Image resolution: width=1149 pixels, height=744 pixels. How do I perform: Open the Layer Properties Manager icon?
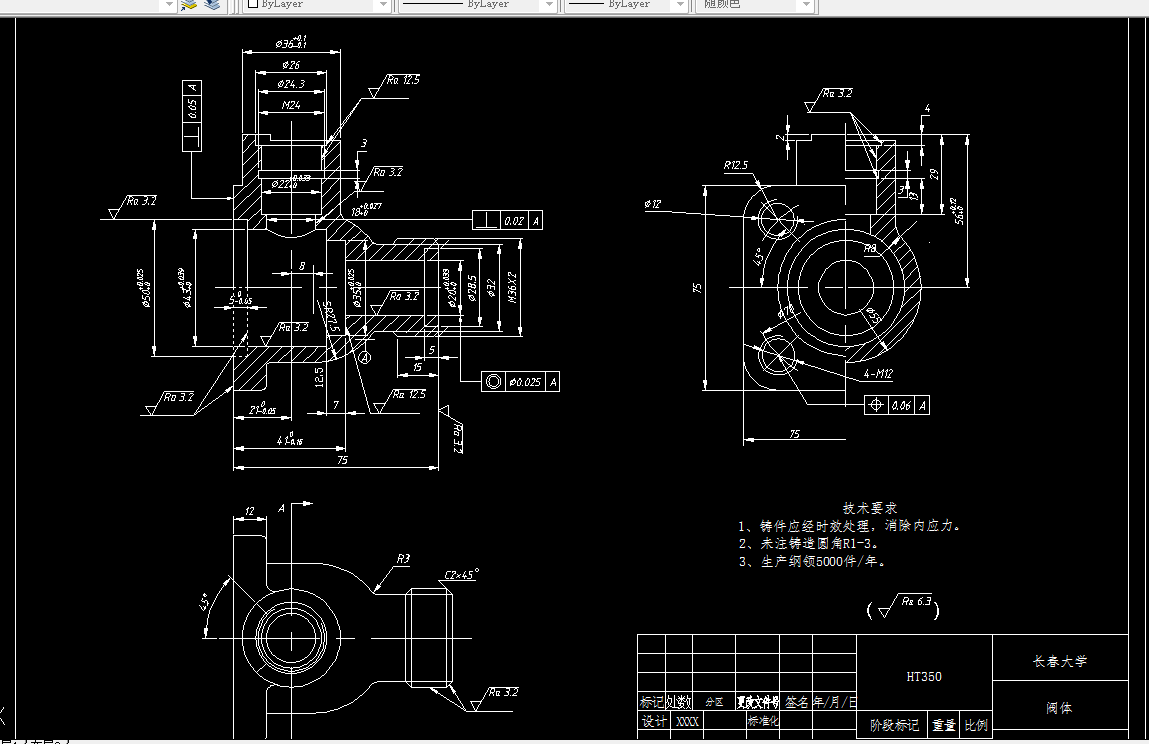[187, 6]
